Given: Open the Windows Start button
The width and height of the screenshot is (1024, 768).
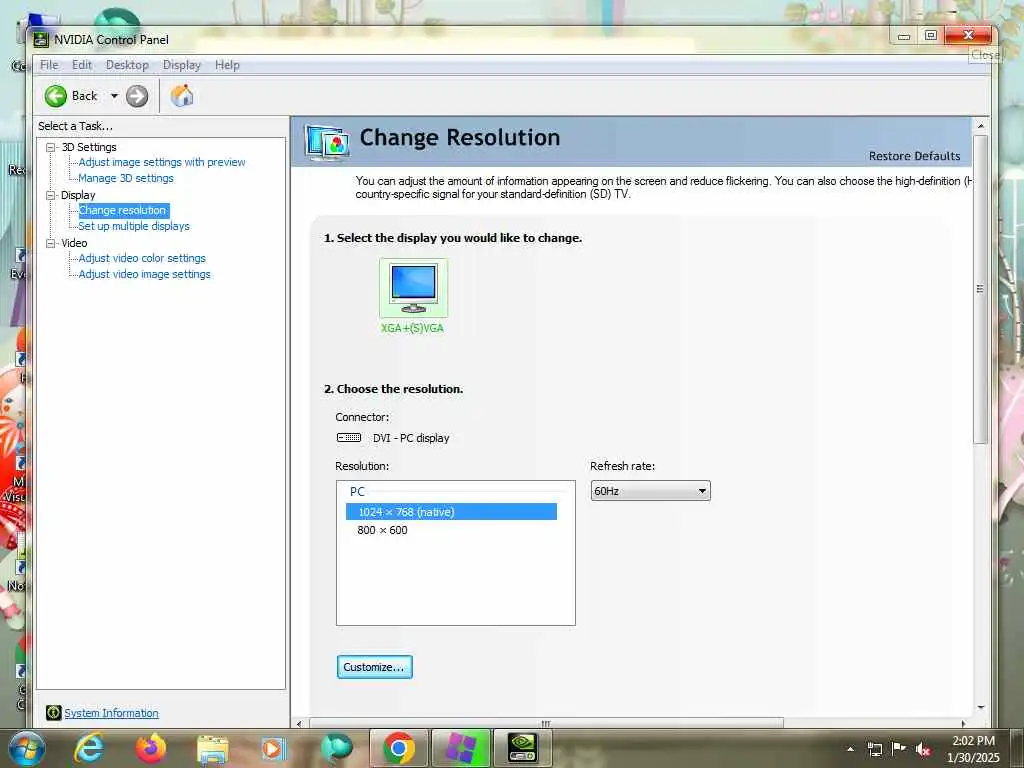Looking at the screenshot, I should [x=27, y=748].
